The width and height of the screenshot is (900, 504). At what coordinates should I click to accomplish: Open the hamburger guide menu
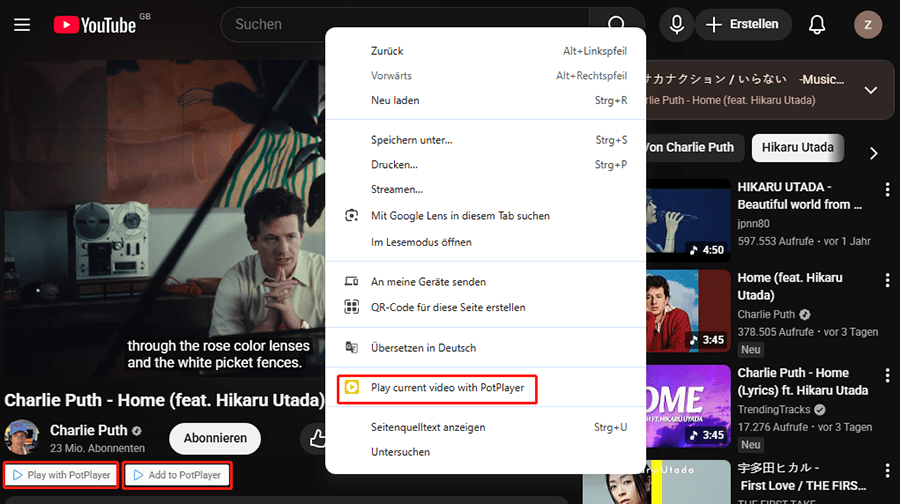click(22, 25)
